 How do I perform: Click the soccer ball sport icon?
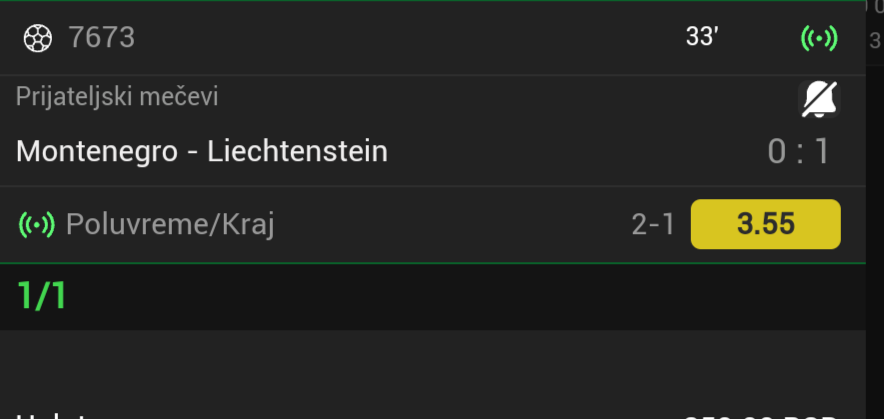coord(37,38)
